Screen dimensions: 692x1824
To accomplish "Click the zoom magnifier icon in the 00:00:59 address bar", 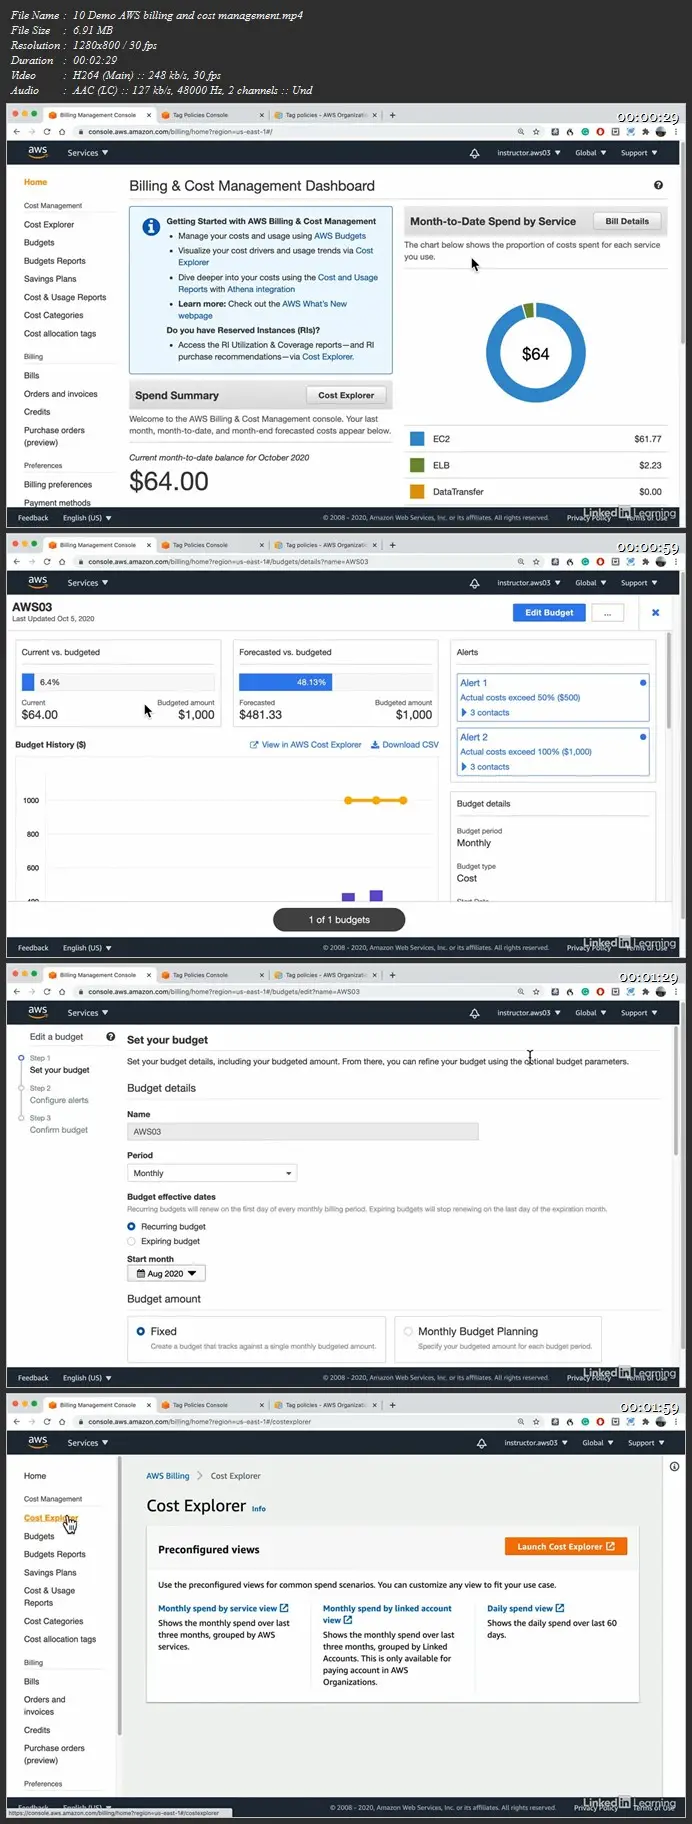I will tap(520, 561).
